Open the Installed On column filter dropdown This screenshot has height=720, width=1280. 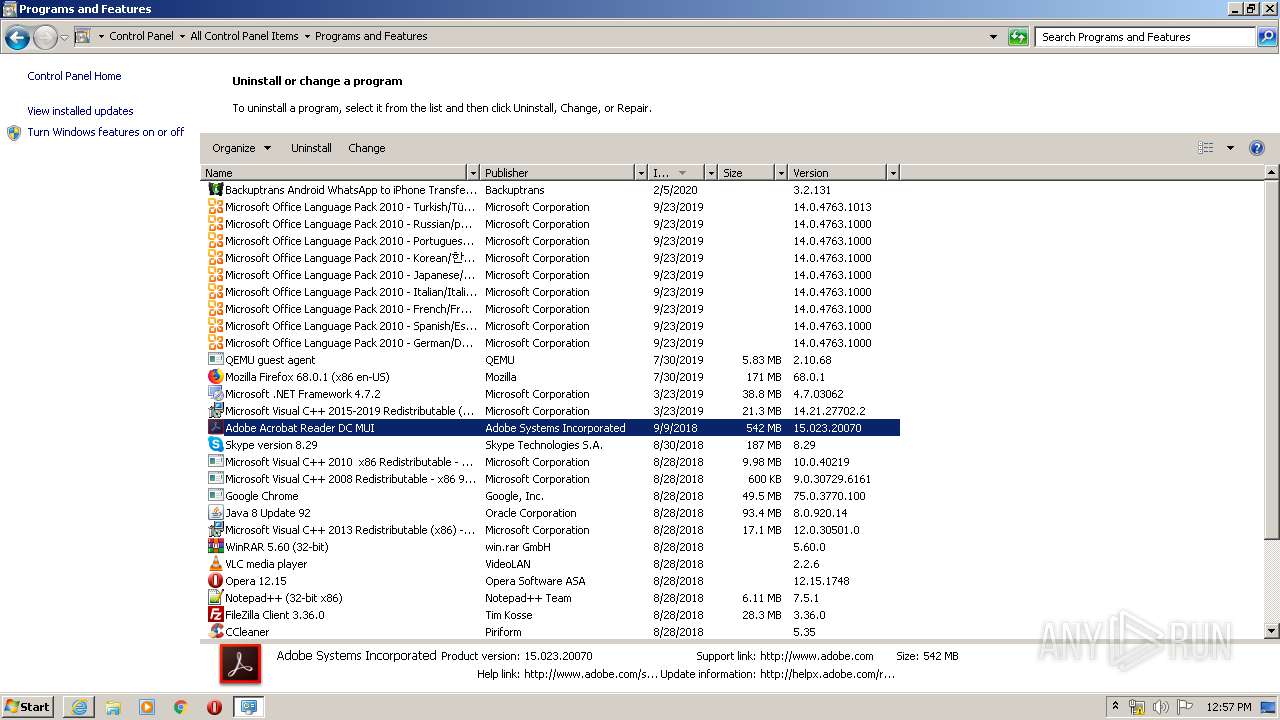711,173
